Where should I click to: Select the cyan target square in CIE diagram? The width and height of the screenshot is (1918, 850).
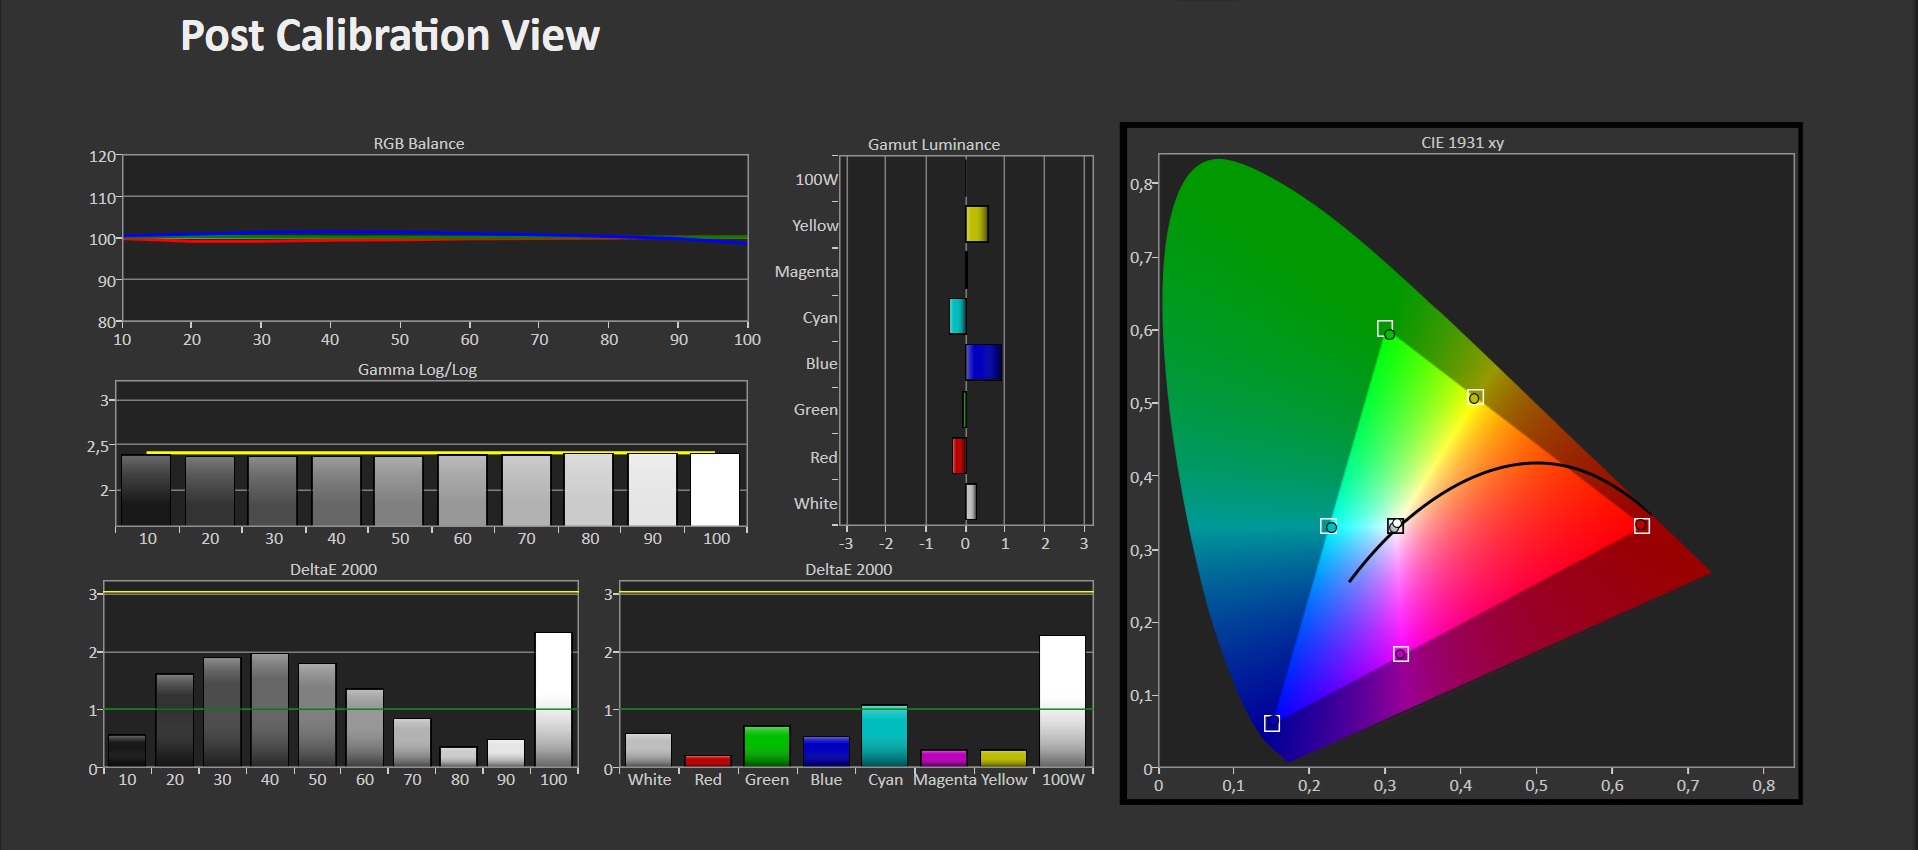click(x=1327, y=526)
